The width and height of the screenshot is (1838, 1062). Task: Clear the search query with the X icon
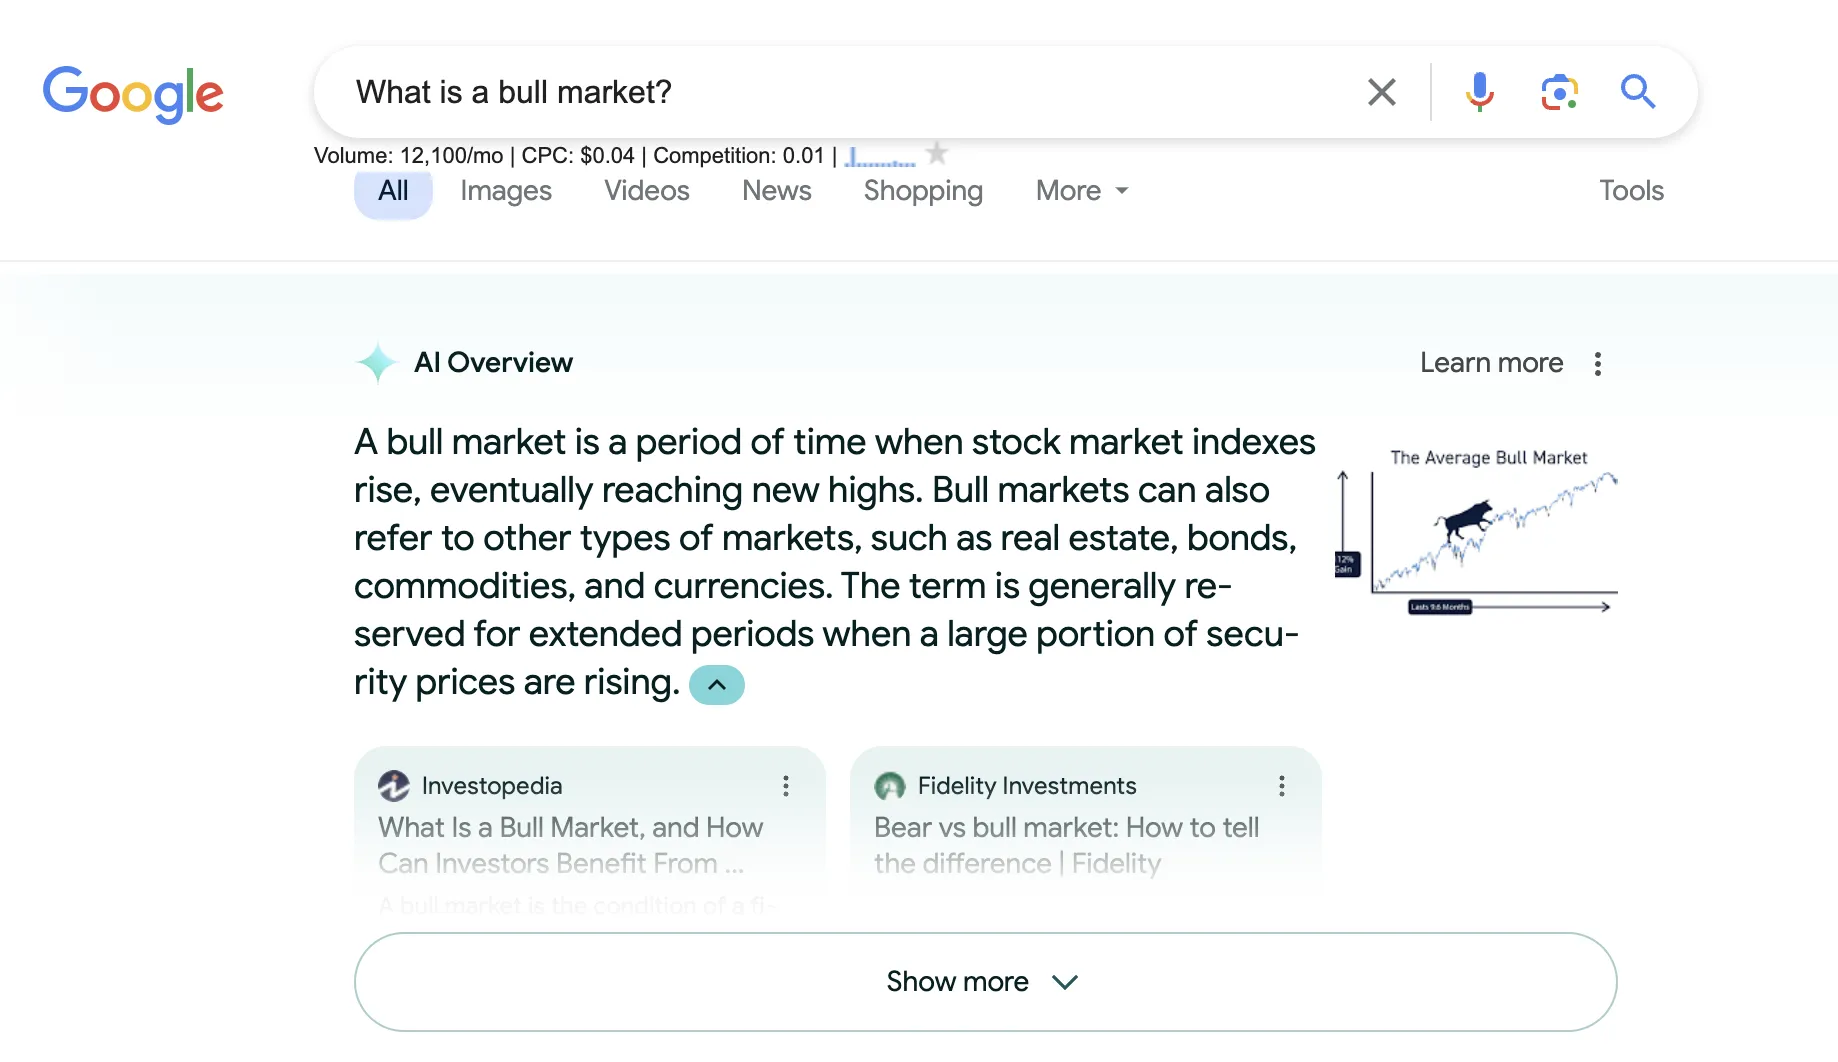(x=1381, y=91)
